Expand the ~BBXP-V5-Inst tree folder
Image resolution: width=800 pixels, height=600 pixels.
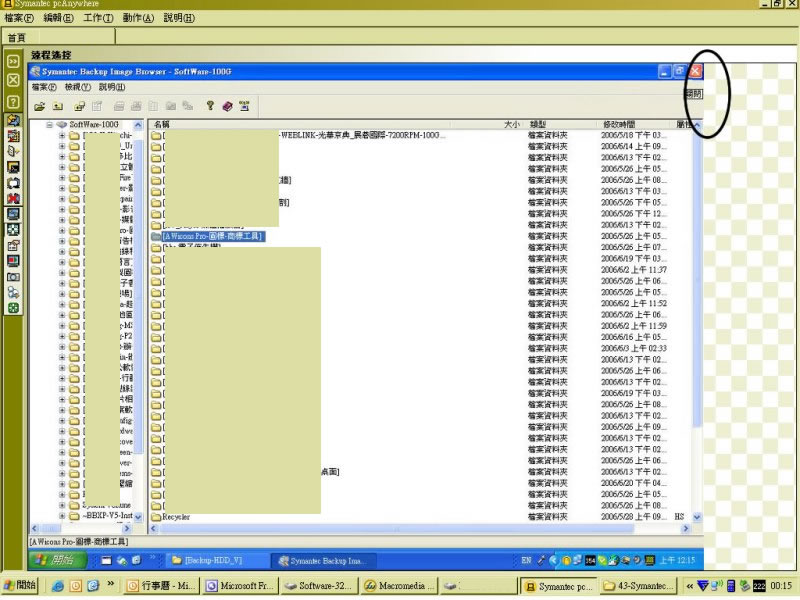[x=62, y=516]
